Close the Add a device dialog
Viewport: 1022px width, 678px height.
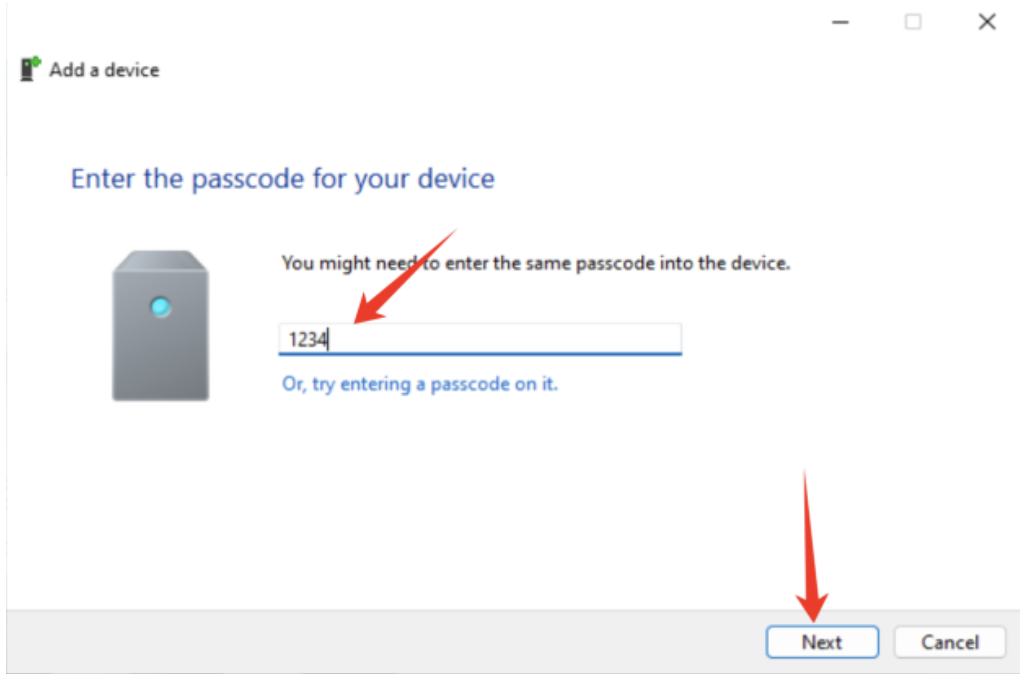coord(987,22)
